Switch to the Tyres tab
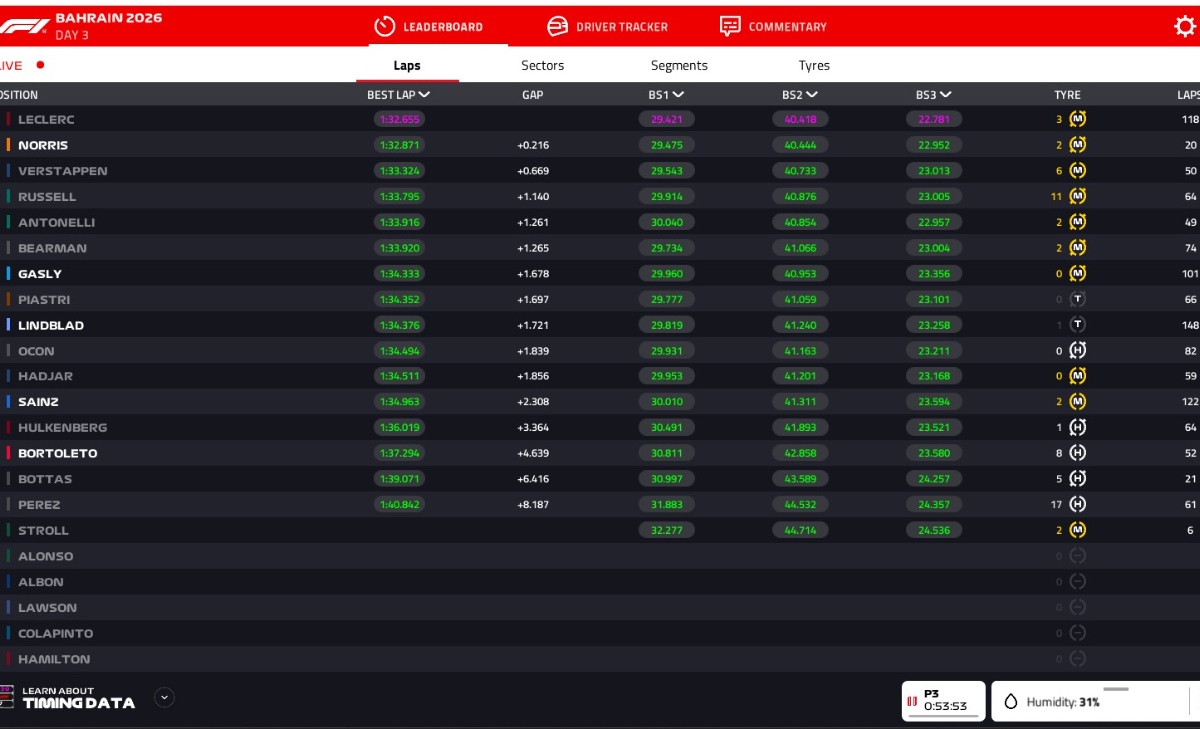The height and width of the screenshot is (729, 1200). pos(814,65)
